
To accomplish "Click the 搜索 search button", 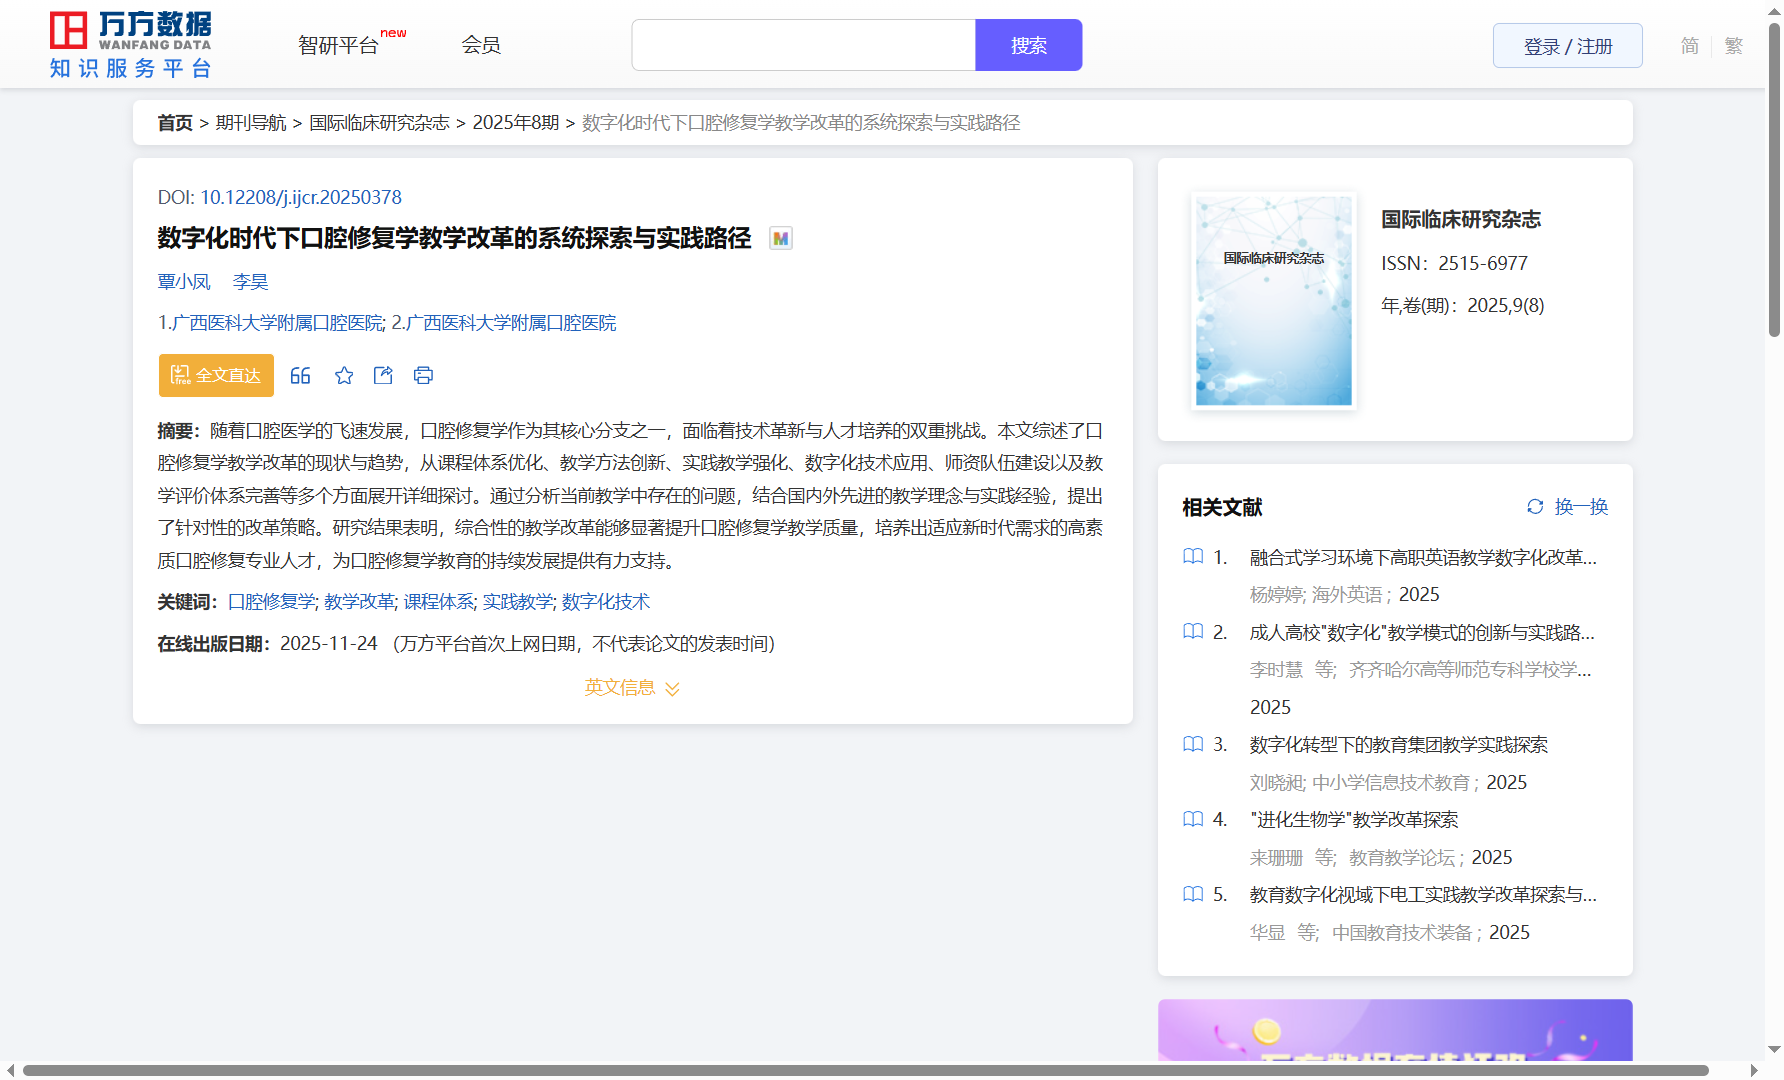I will pyautogui.click(x=1028, y=46).
